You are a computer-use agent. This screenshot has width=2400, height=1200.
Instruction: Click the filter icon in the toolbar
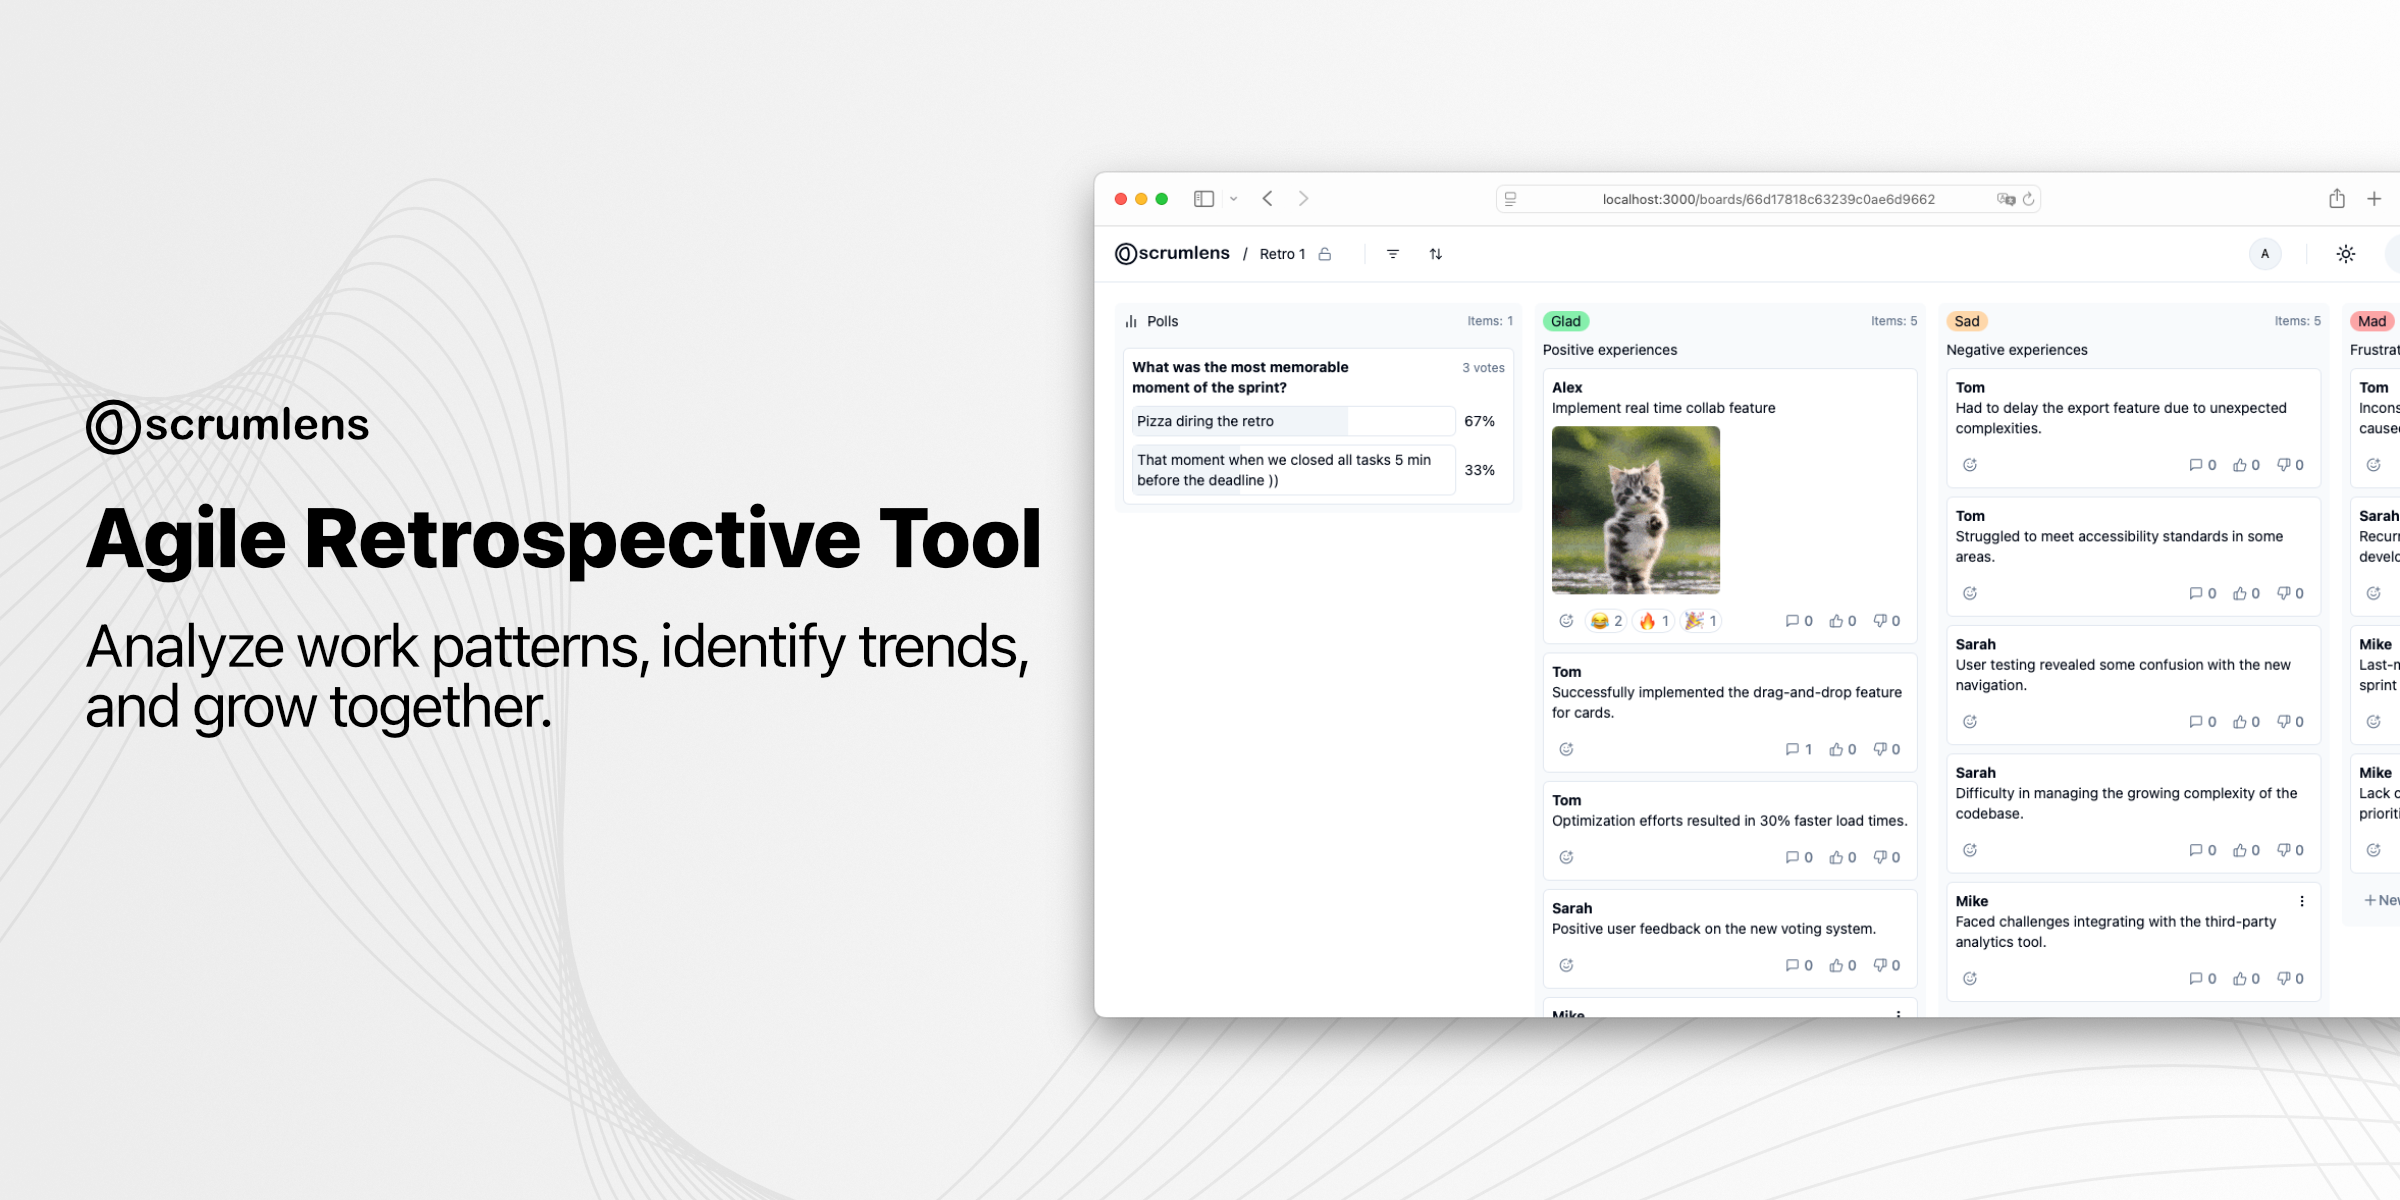tap(1393, 253)
